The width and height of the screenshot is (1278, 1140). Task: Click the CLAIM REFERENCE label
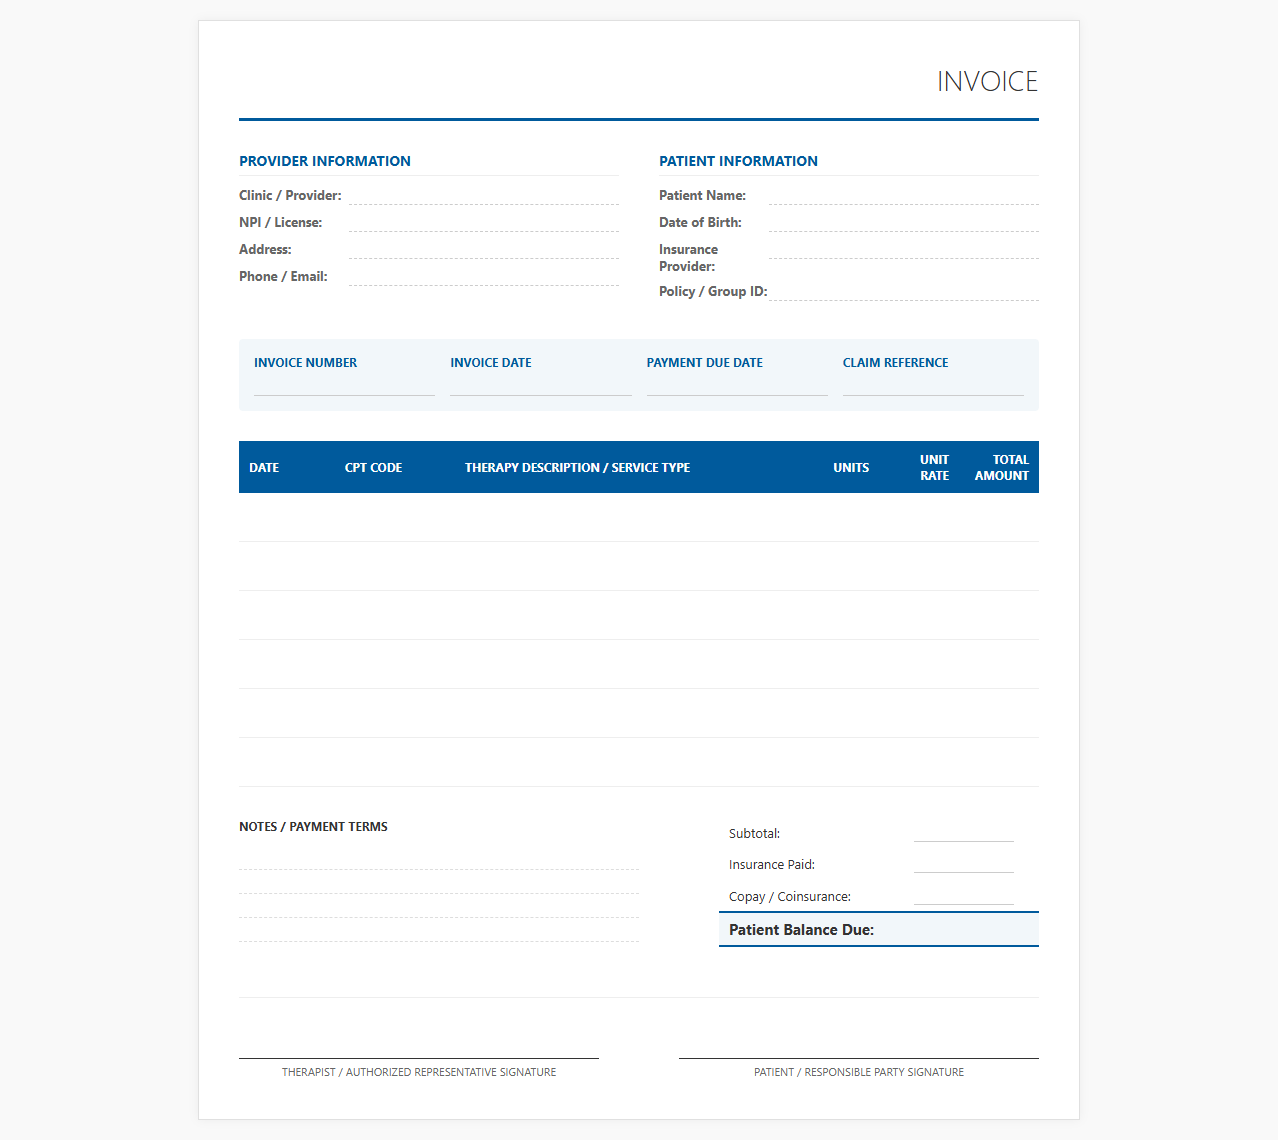point(896,363)
